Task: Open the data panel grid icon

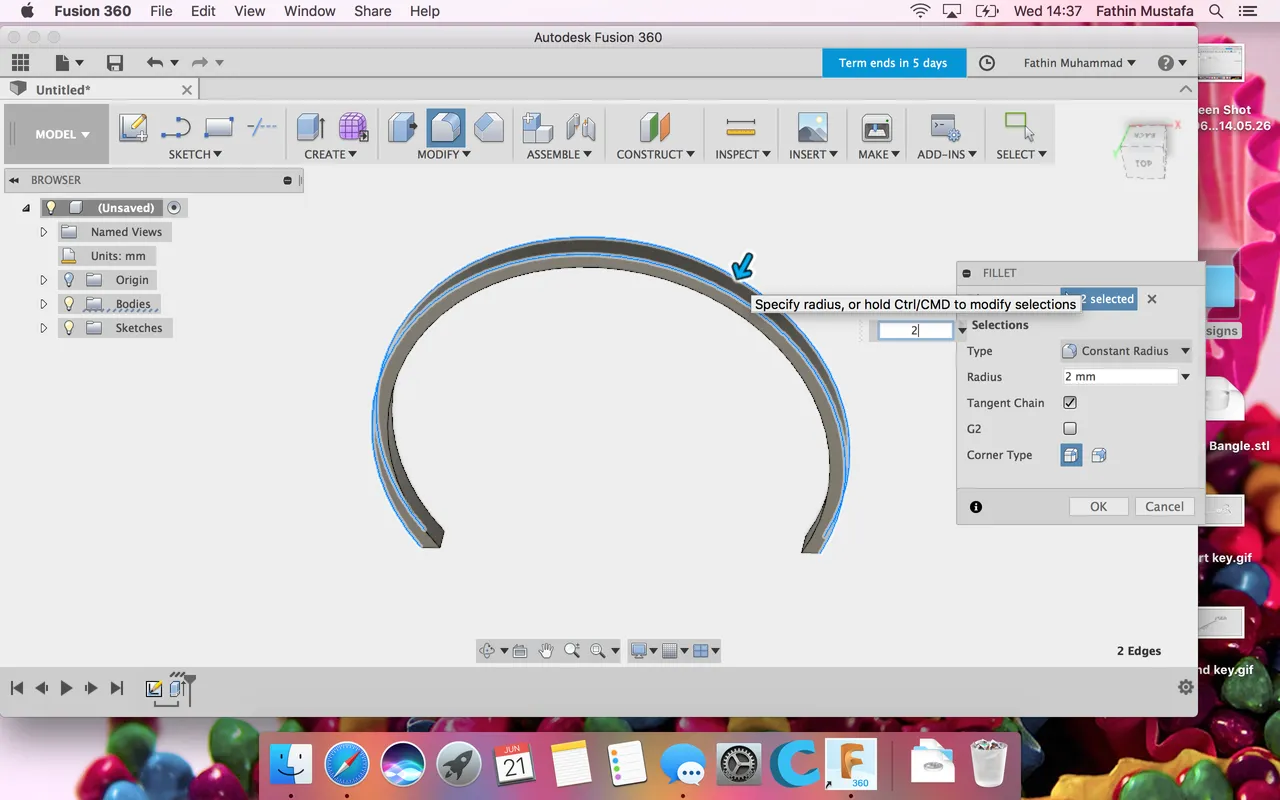Action: pyautogui.click(x=20, y=63)
